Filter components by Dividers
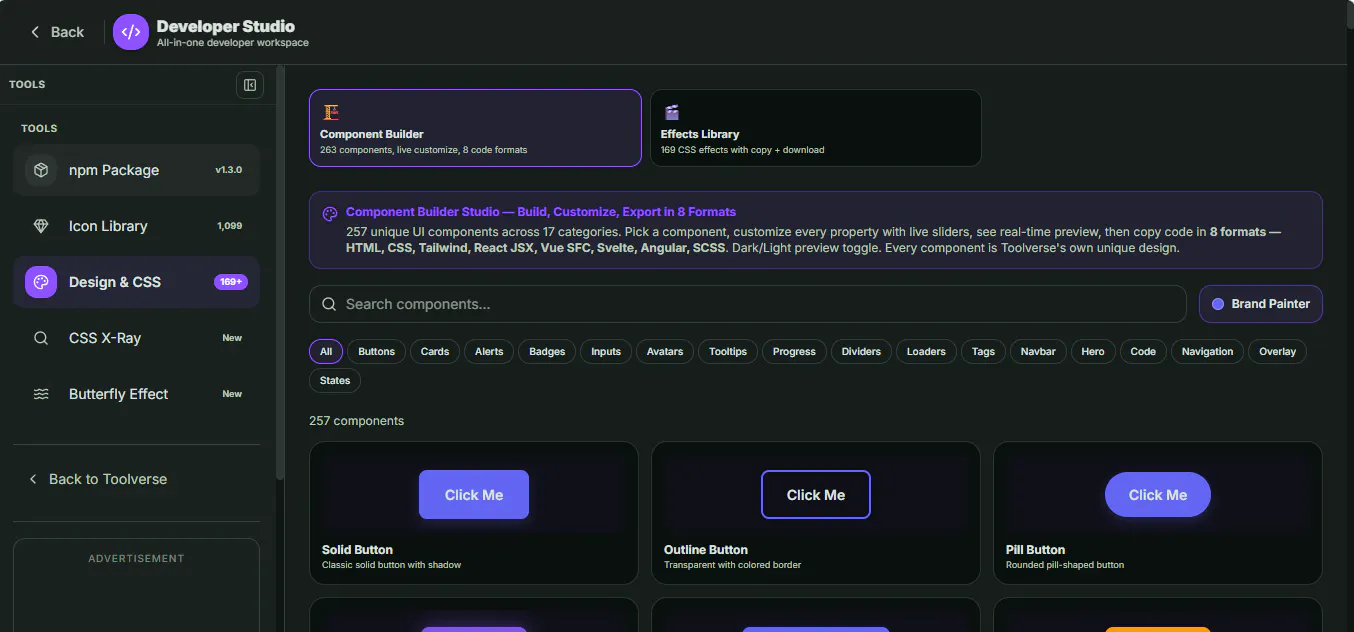This screenshot has width=1354, height=632. point(861,352)
